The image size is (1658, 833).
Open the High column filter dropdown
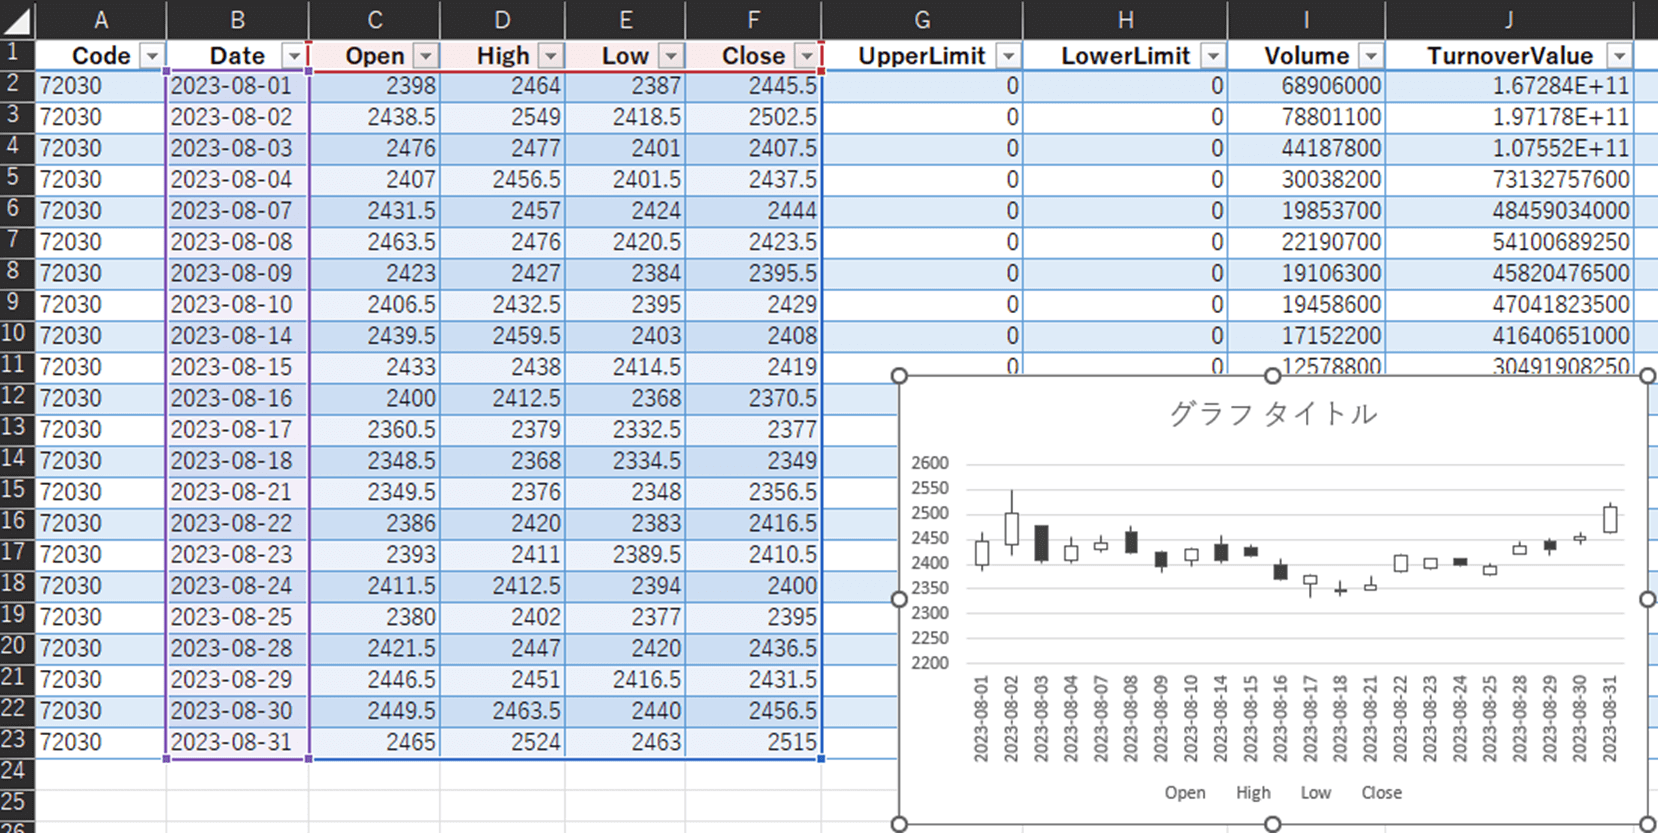(550, 56)
